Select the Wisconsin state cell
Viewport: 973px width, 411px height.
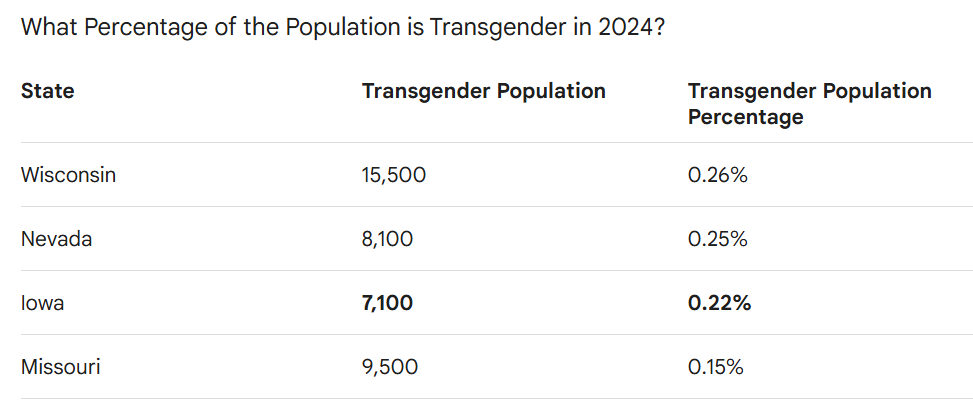68,175
